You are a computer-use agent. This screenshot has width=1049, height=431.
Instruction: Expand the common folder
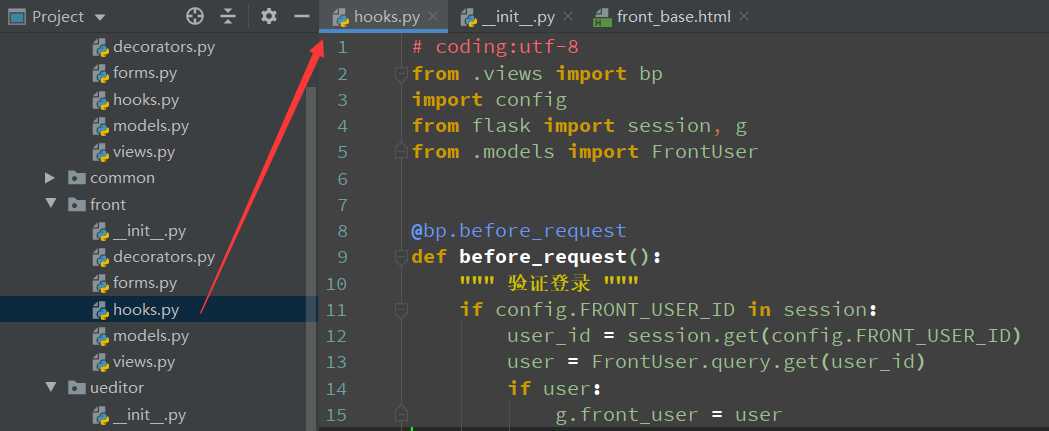pos(50,178)
